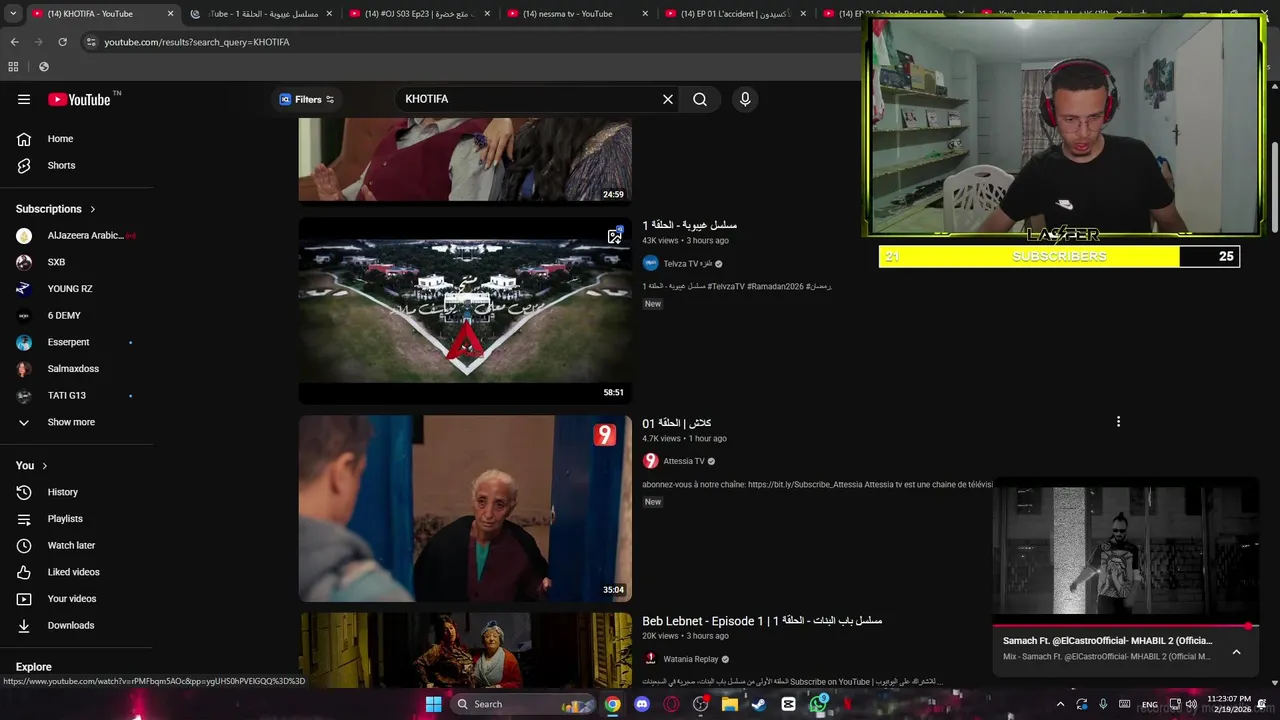Click the 35:04 Attessia video thumbnail
This screenshot has width=1280, height=720.
[465, 509]
